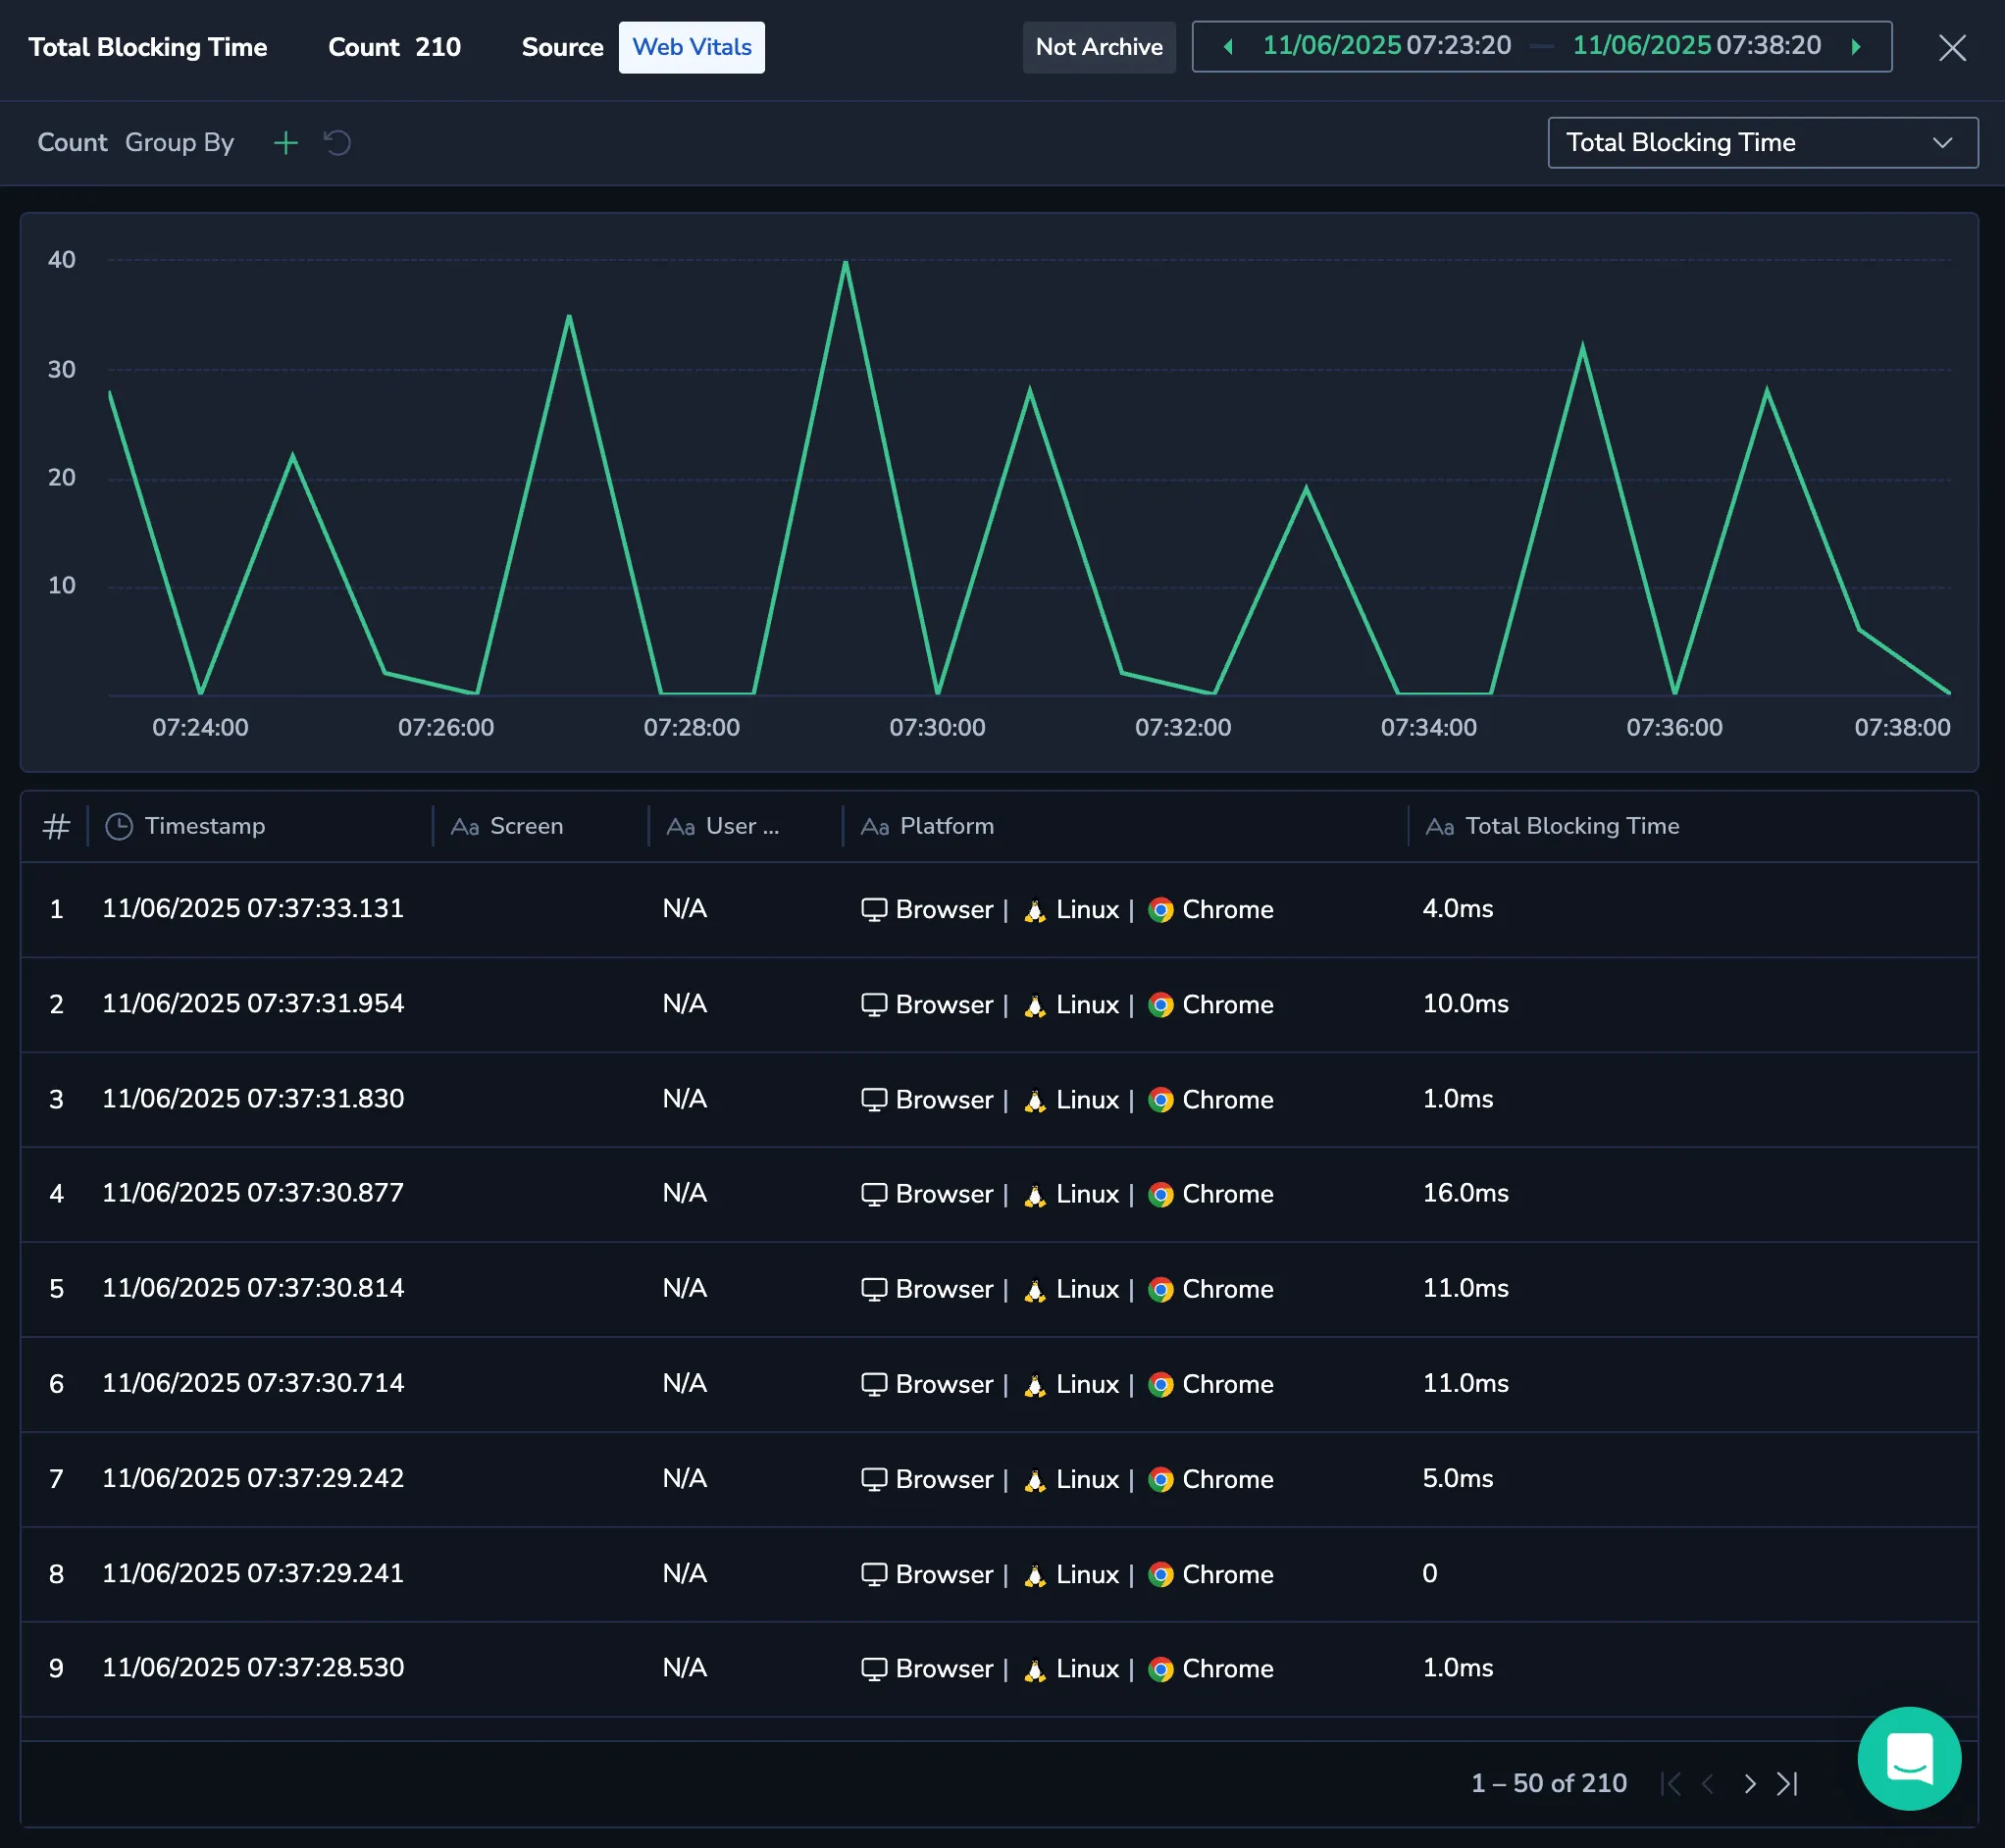Click the 1 – 50 of 210 pagination text
This screenshot has height=1848, width=2005.
click(x=1549, y=1784)
